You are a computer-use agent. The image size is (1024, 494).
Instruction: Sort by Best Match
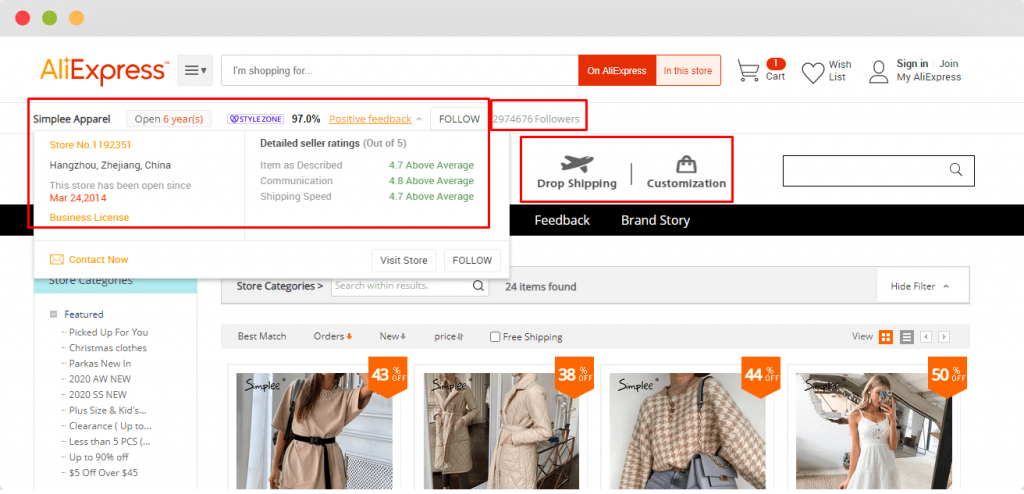(262, 337)
